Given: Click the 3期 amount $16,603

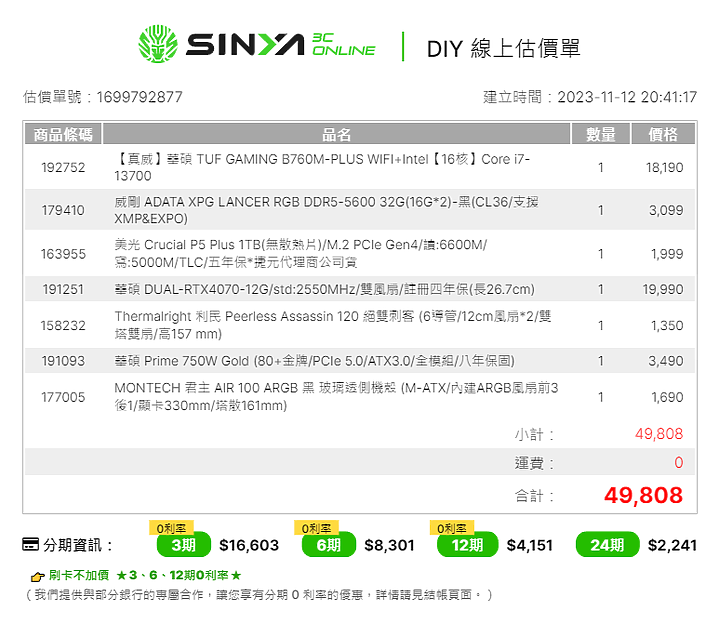Looking at the screenshot, I should point(249,545).
